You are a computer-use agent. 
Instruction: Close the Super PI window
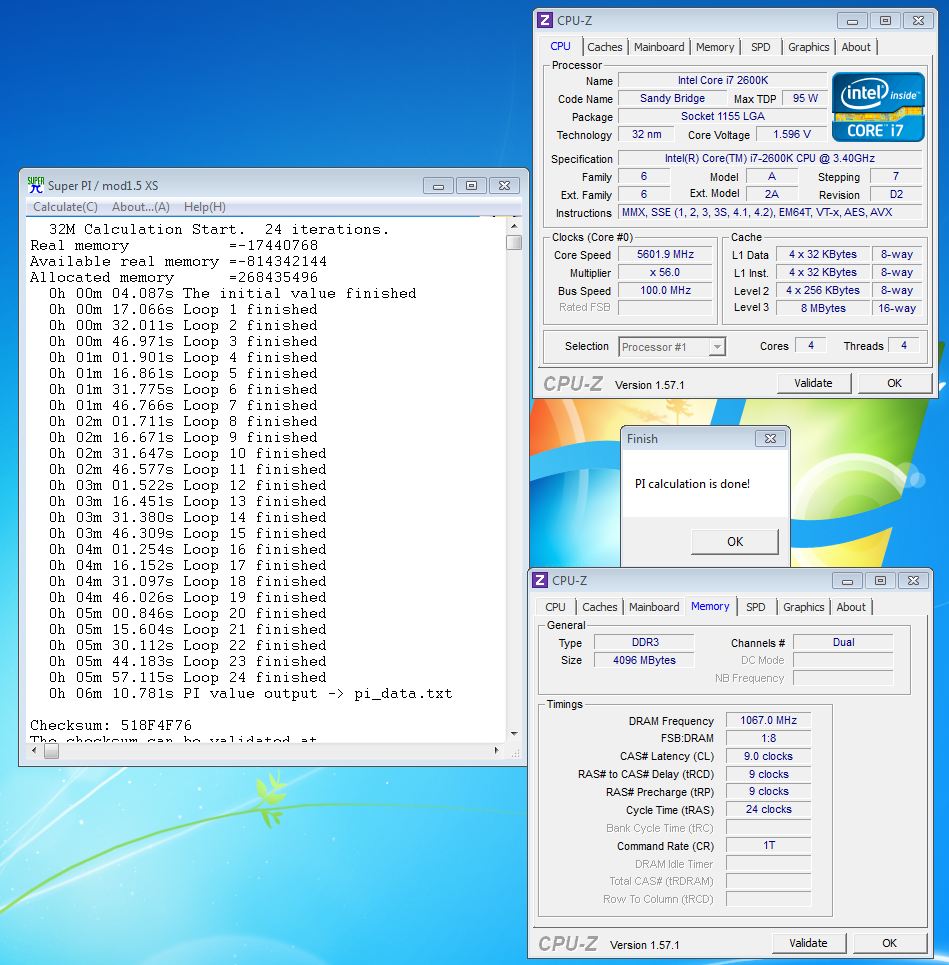tap(504, 185)
